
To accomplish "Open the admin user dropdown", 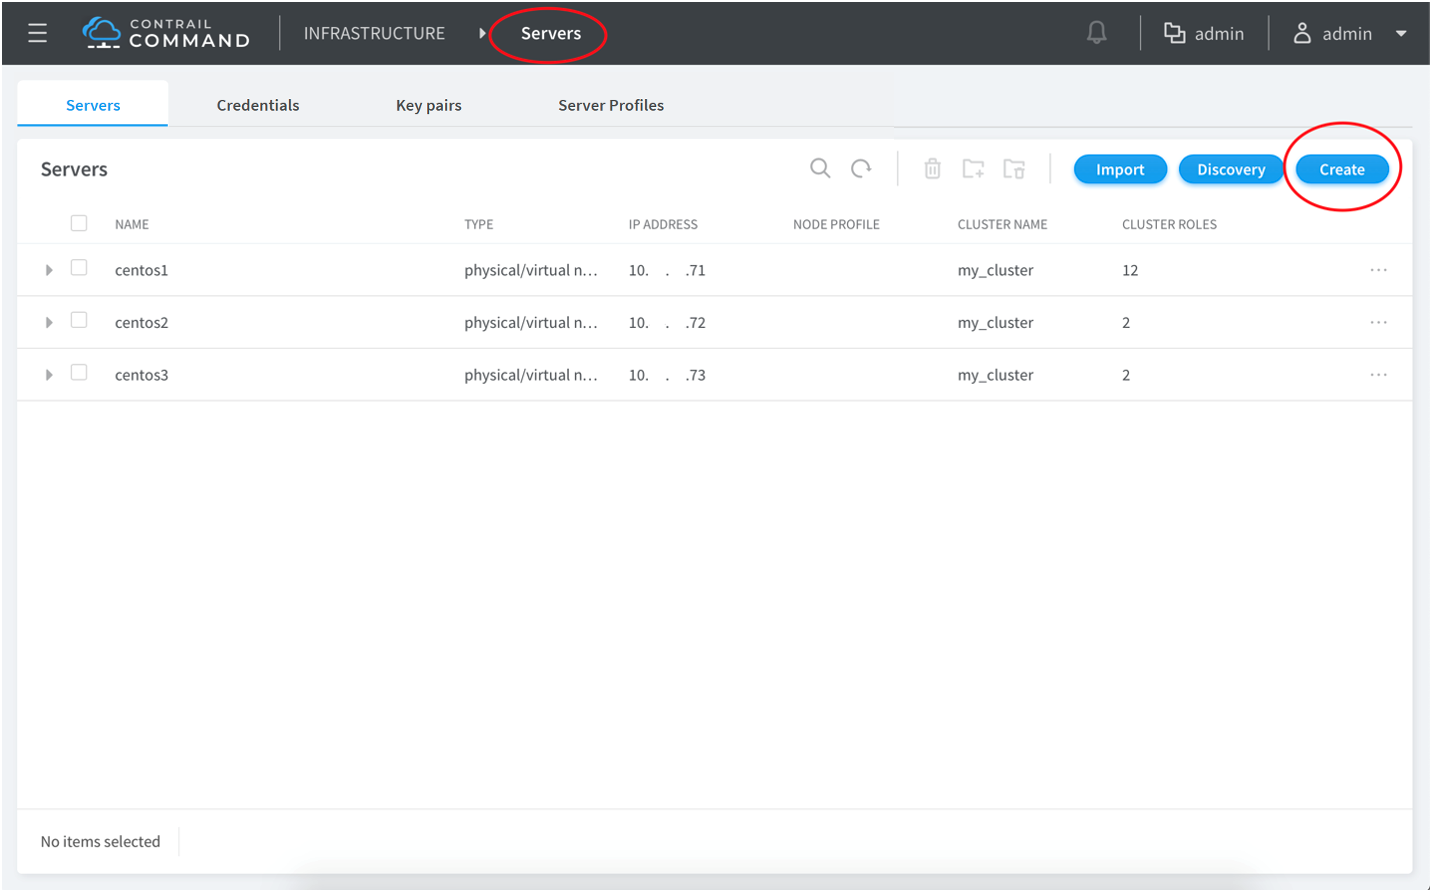I will coord(1352,33).
